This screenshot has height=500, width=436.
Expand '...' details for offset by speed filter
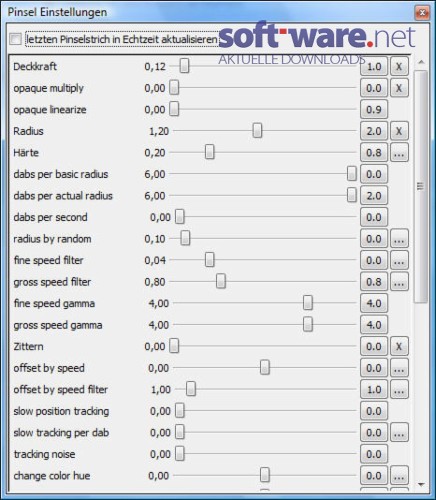pos(399,390)
